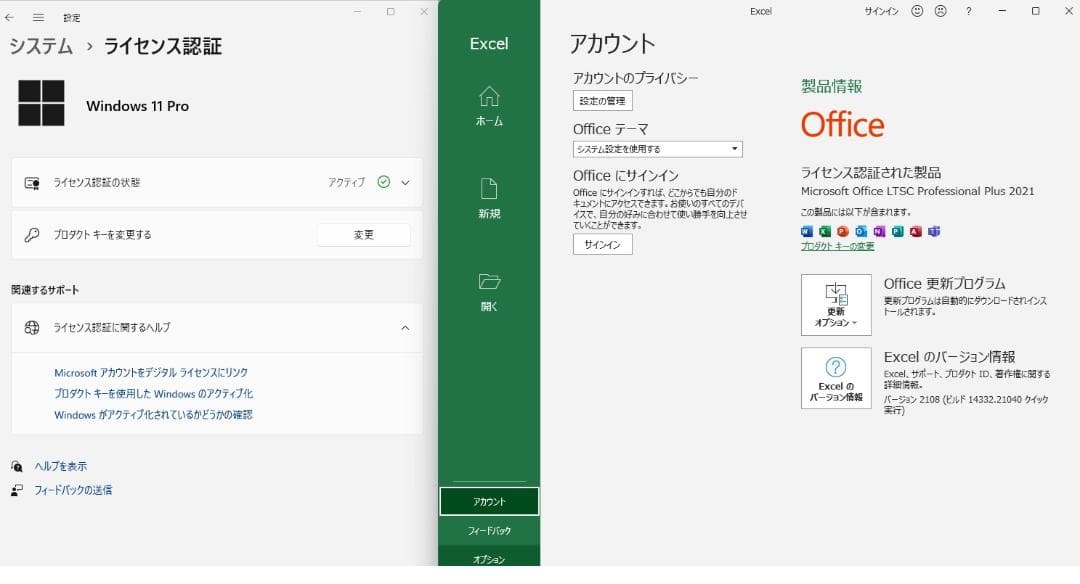This screenshot has height=584, width=1080.
Task: Click the Microsoft Office LTSC Professional Plus 2021 text
Action: tap(917, 191)
